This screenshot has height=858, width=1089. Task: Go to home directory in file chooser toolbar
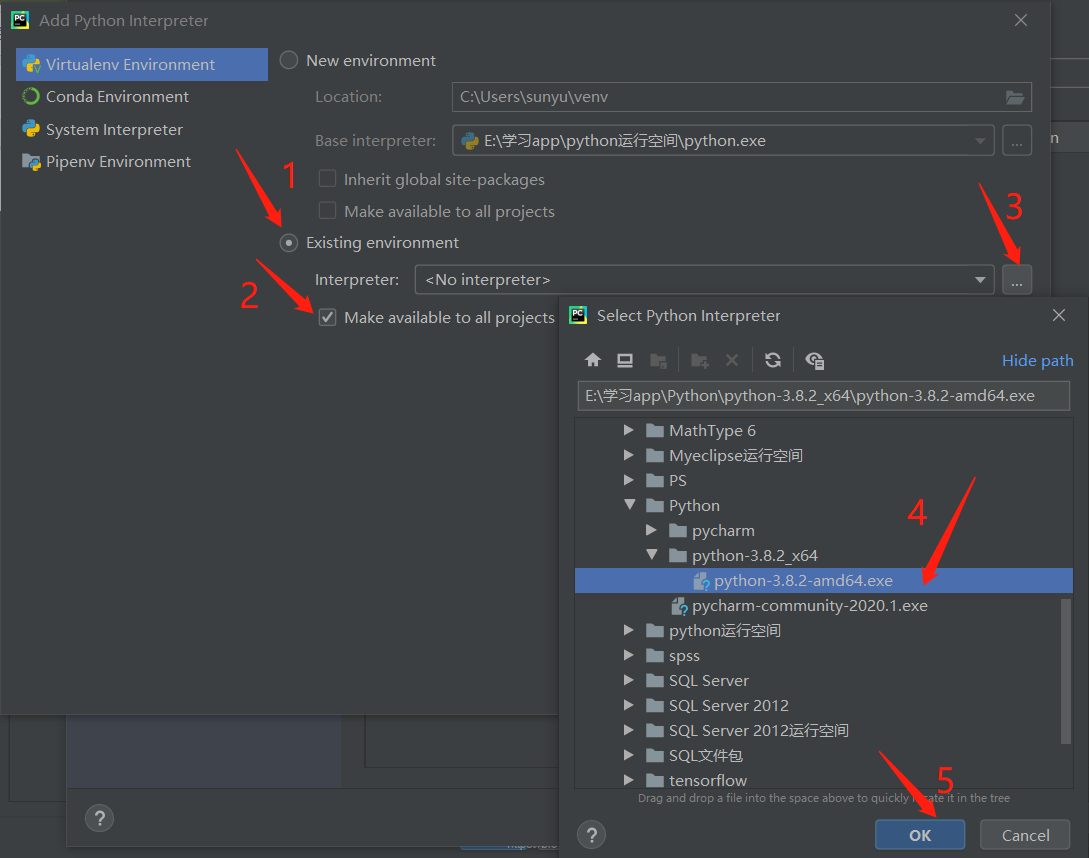[x=592, y=360]
